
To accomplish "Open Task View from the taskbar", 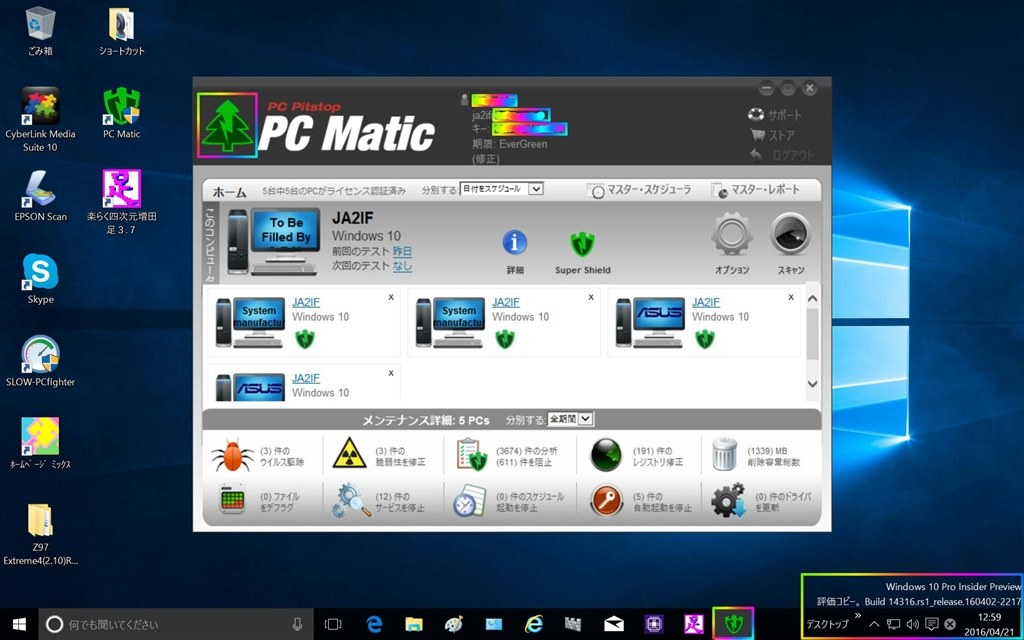I will (x=333, y=624).
